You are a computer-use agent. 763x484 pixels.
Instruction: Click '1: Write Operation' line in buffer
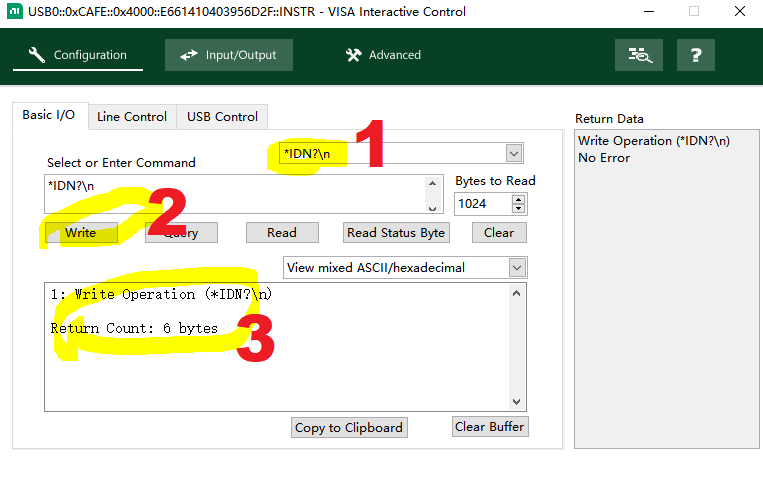161,294
